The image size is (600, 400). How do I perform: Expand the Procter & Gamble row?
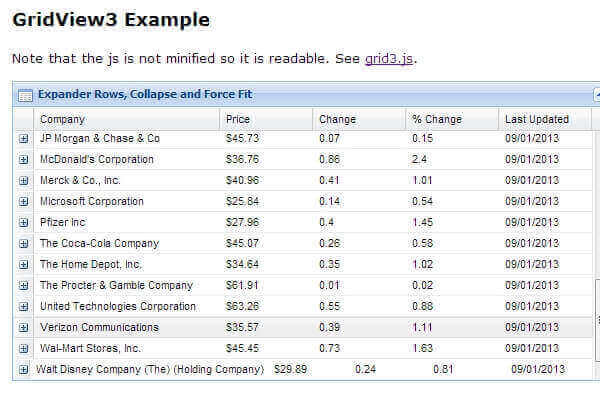(24, 286)
